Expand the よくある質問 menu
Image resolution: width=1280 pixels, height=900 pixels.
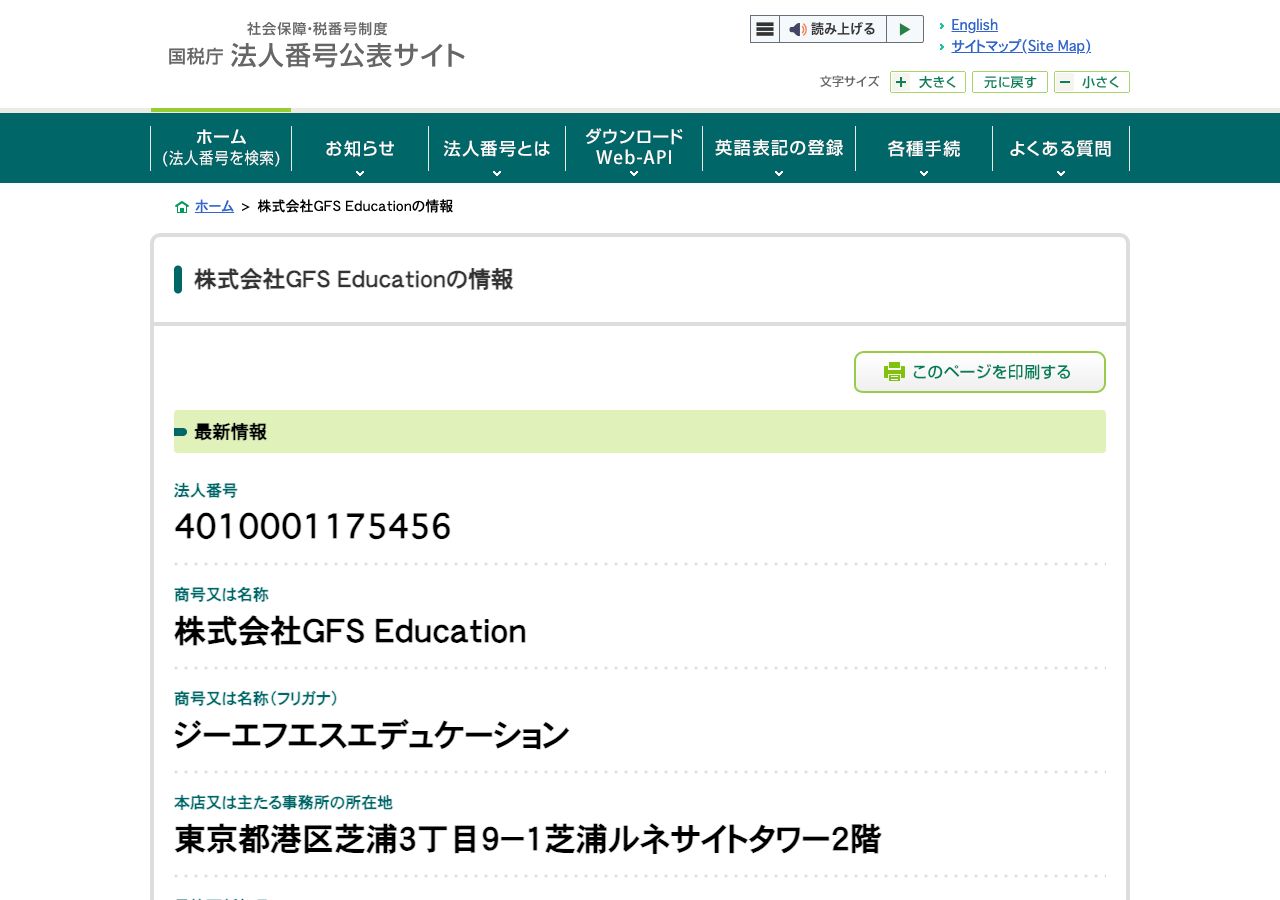point(1061,149)
